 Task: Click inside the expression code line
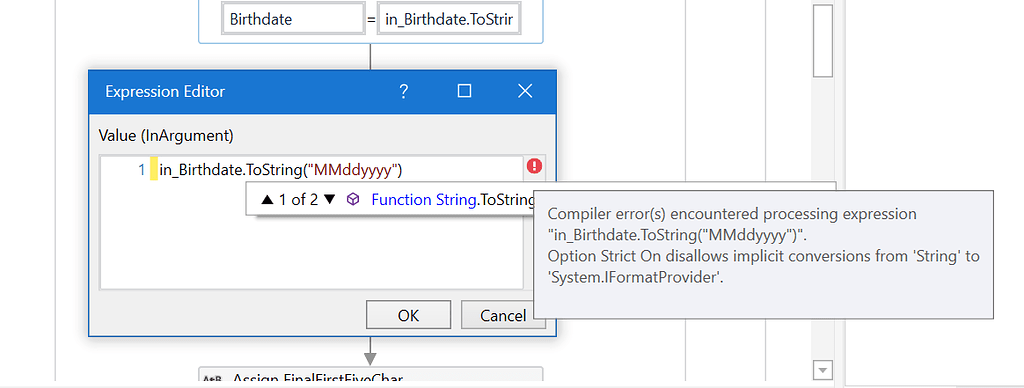[281, 170]
